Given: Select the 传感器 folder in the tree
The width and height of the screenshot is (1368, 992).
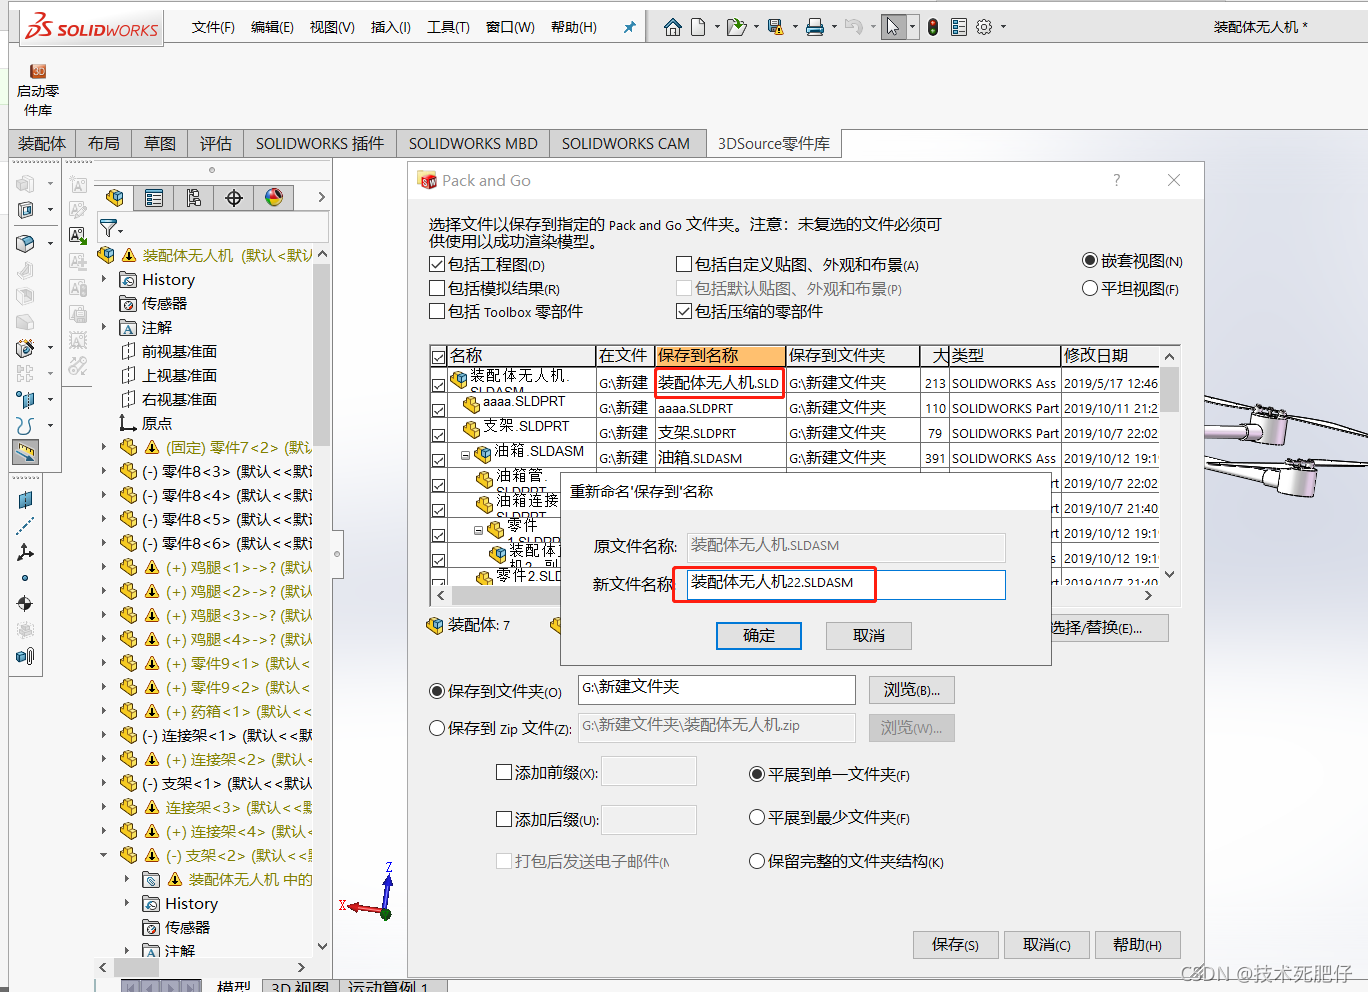Looking at the screenshot, I should [164, 303].
